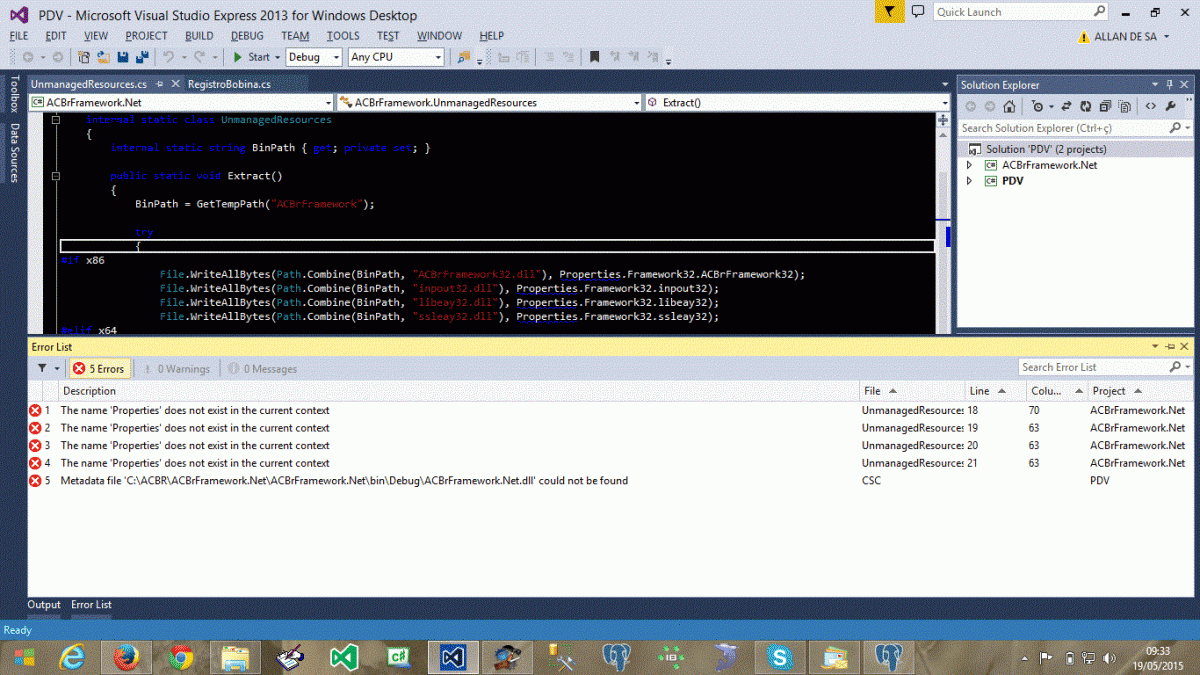This screenshot has width=1200, height=675.
Task: Click the notifications flag icon
Action: click(x=889, y=12)
